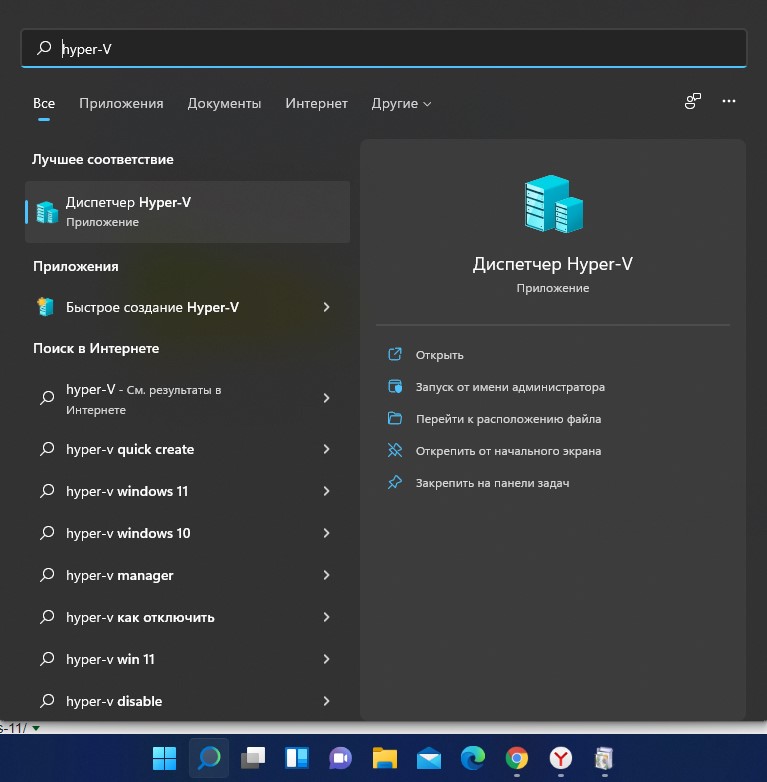Open Mail app from taskbar
Viewport: 767px width, 782px height.
click(429, 759)
